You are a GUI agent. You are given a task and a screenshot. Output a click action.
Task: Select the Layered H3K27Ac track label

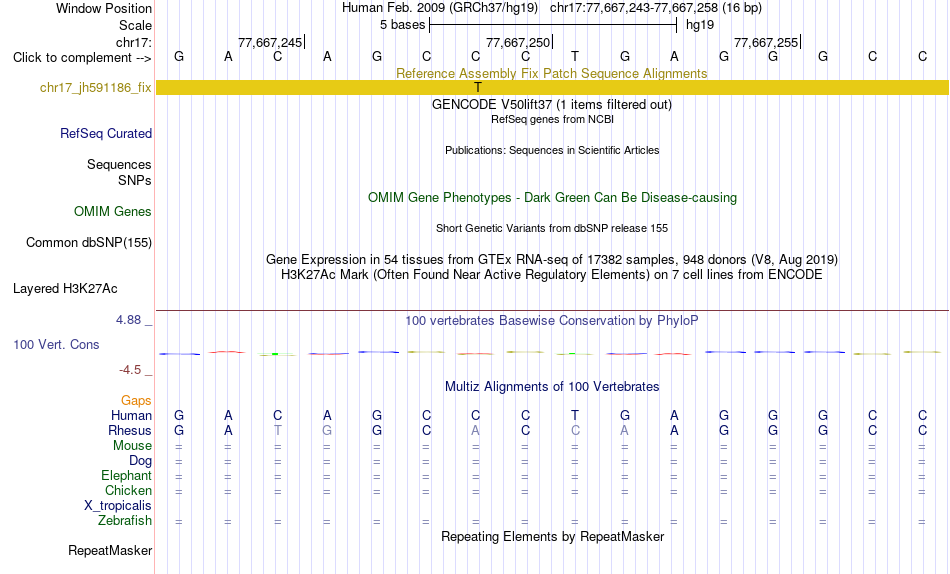[65, 289]
